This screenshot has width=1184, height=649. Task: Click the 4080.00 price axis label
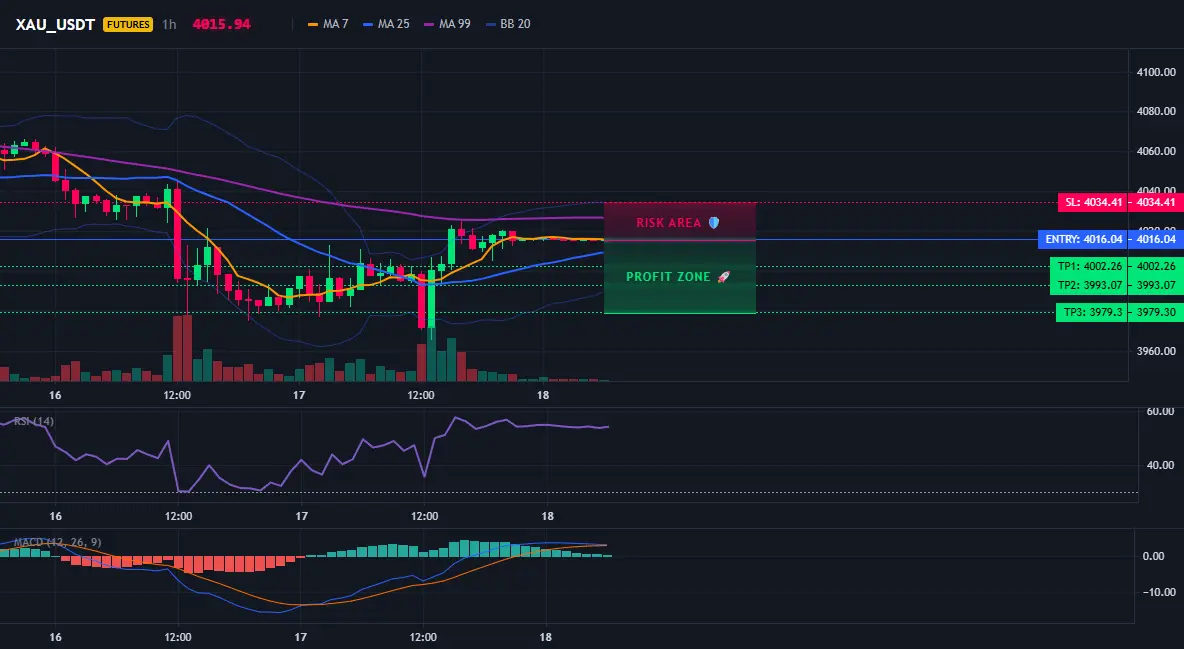click(x=1156, y=111)
